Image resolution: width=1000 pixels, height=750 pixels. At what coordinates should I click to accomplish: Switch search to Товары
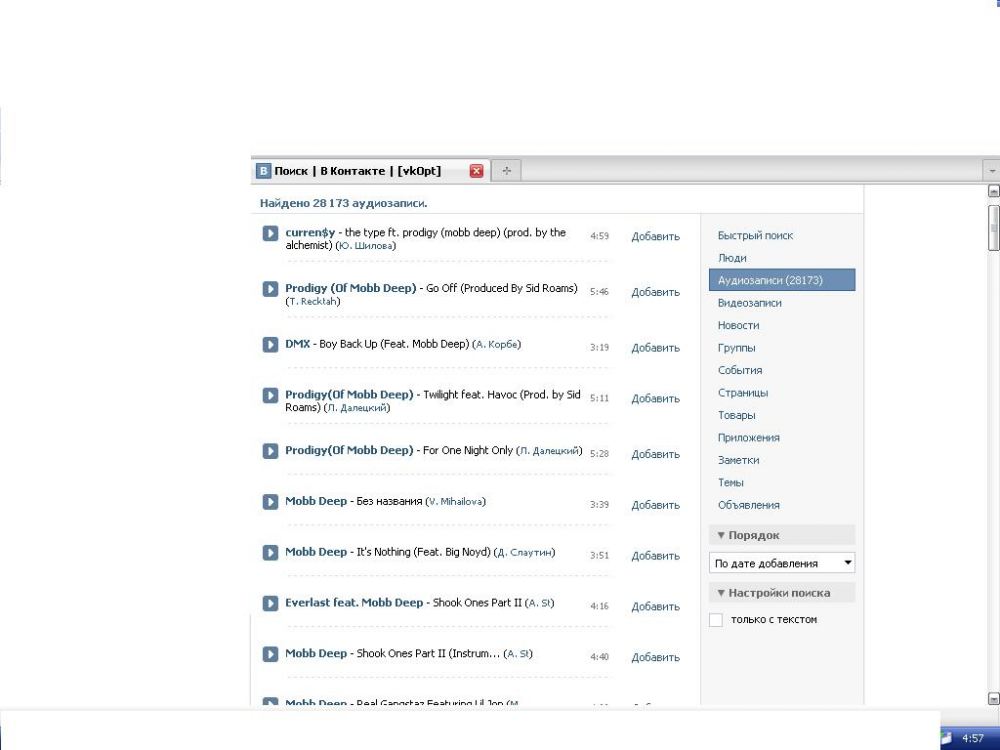coord(737,415)
